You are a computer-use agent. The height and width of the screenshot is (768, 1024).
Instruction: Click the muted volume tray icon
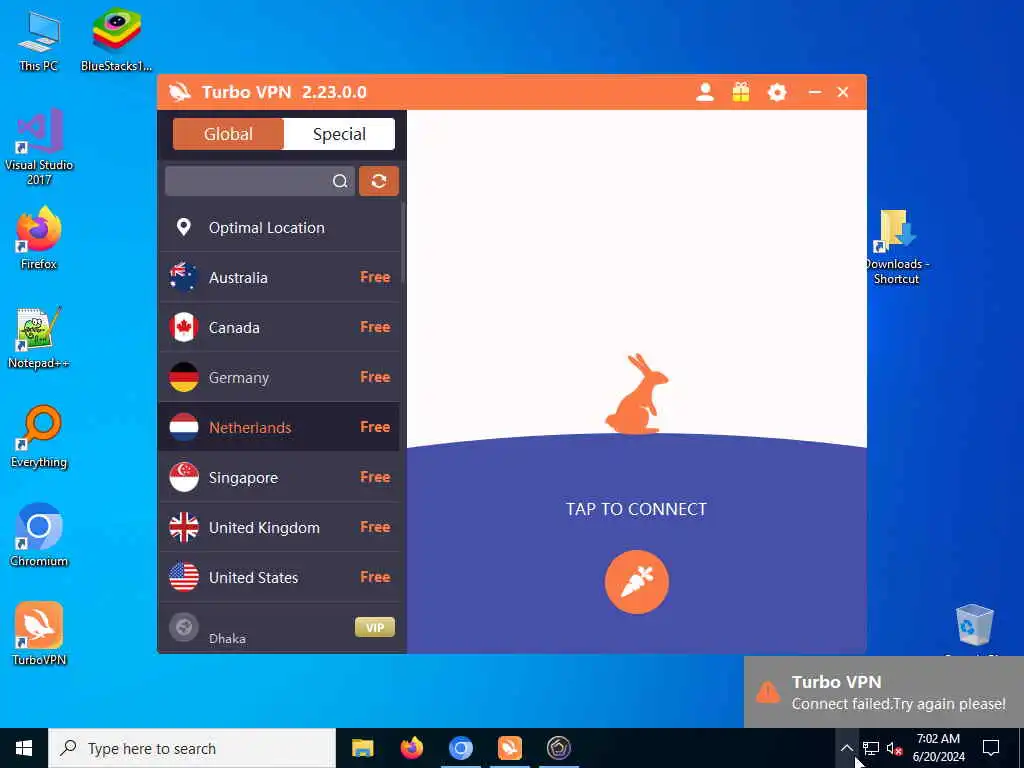pos(895,749)
